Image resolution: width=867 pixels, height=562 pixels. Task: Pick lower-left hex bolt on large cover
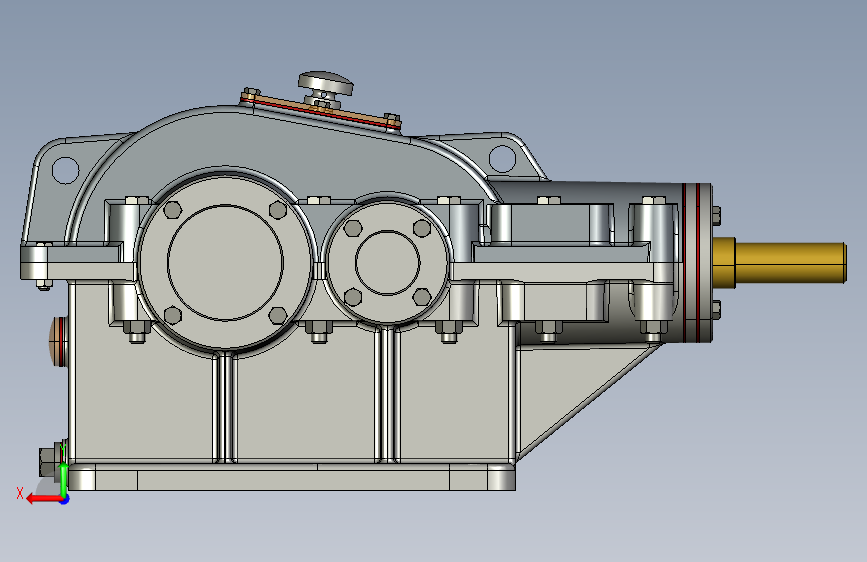(173, 315)
